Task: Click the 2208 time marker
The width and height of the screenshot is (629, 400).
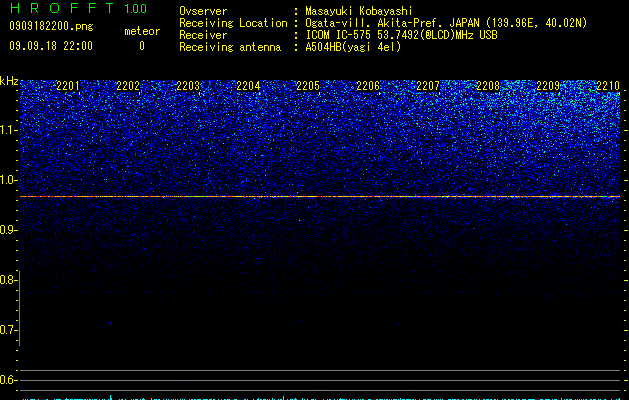Action: pyautogui.click(x=488, y=85)
